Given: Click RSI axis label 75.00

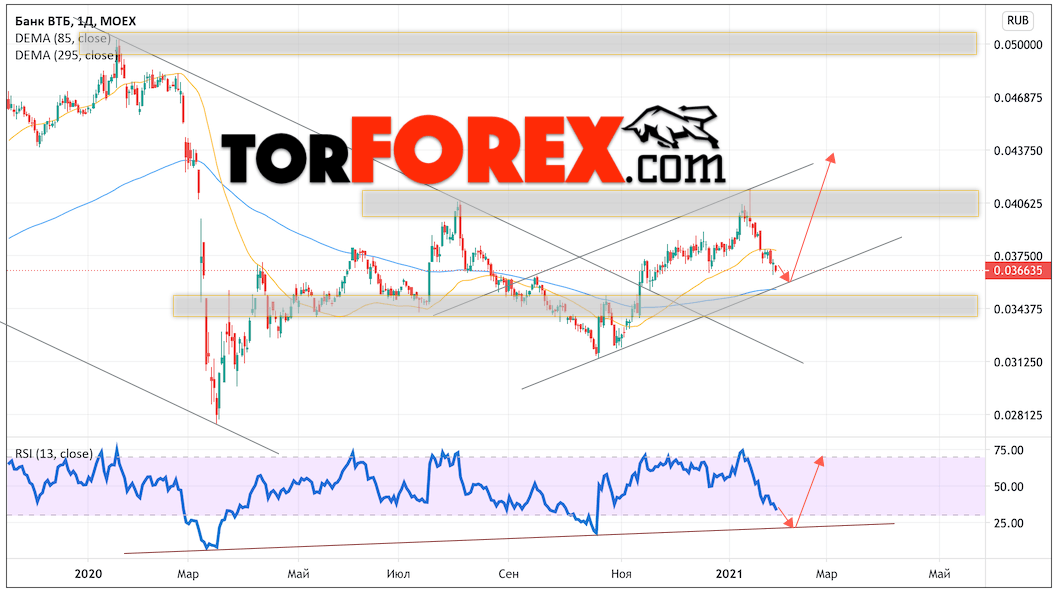Looking at the screenshot, I should point(1009,450).
